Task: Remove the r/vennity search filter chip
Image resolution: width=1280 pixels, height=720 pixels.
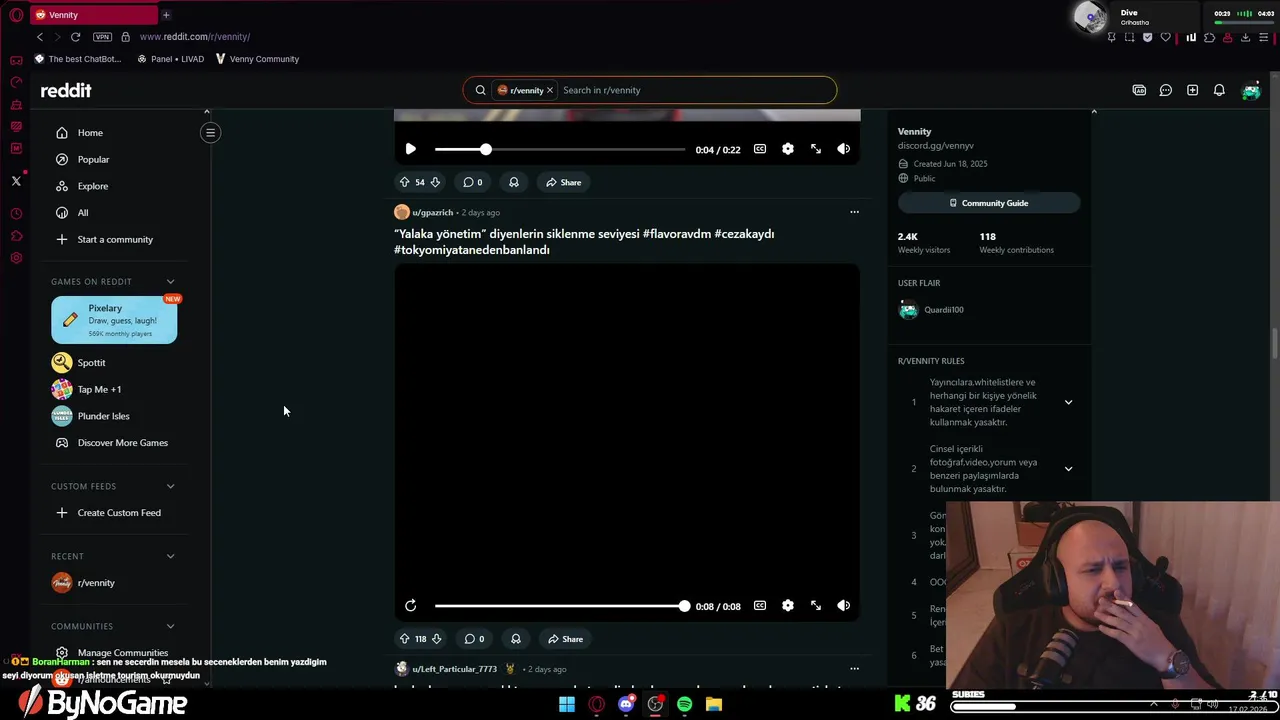Action: tap(549, 90)
